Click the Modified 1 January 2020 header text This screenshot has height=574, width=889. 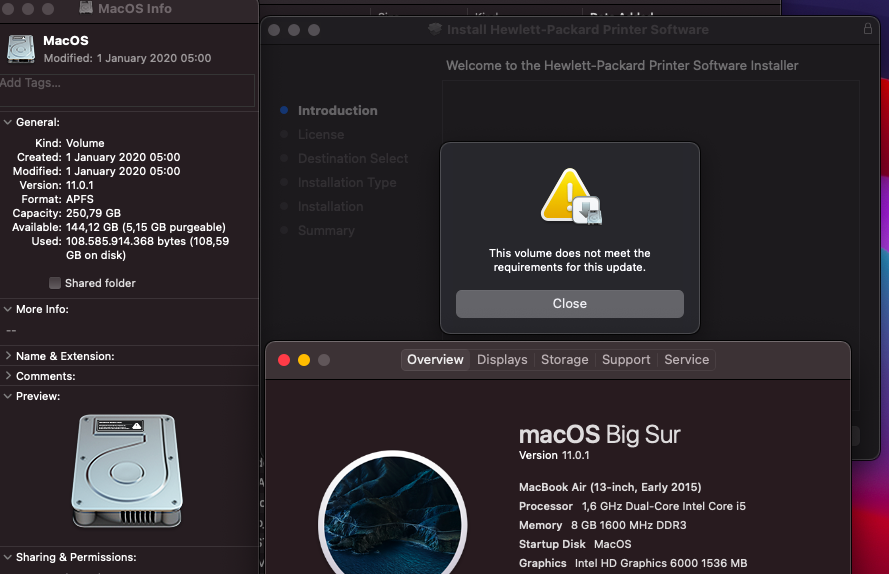coord(127,58)
